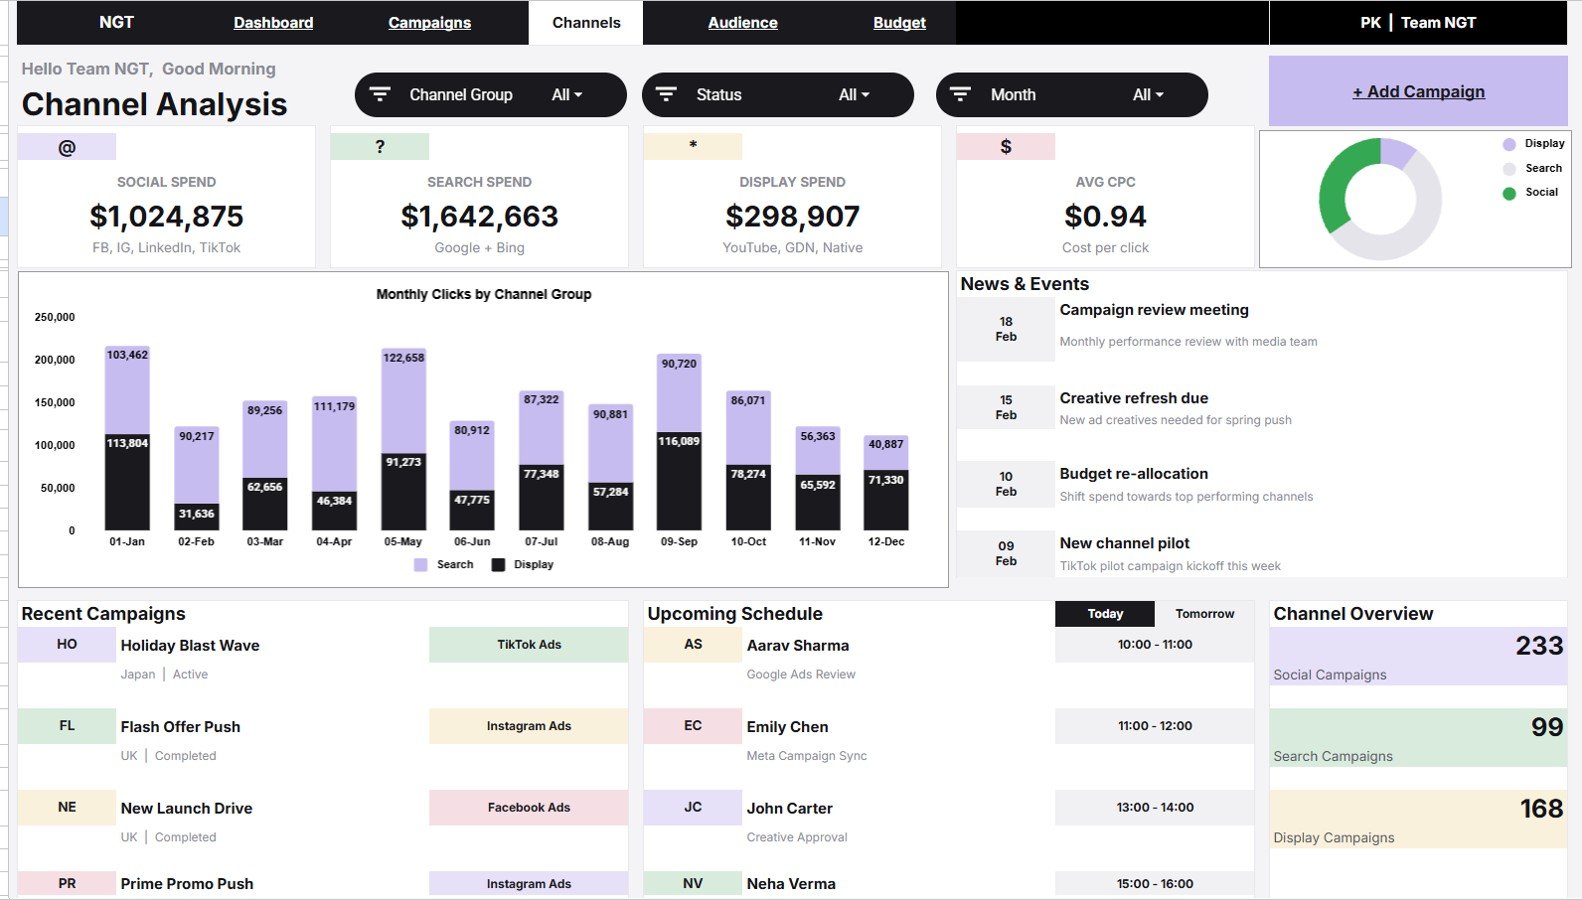Screen dimensions: 1582x900
Task: Click the Display legend swatch under the bar chart
Action: coord(498,565)
